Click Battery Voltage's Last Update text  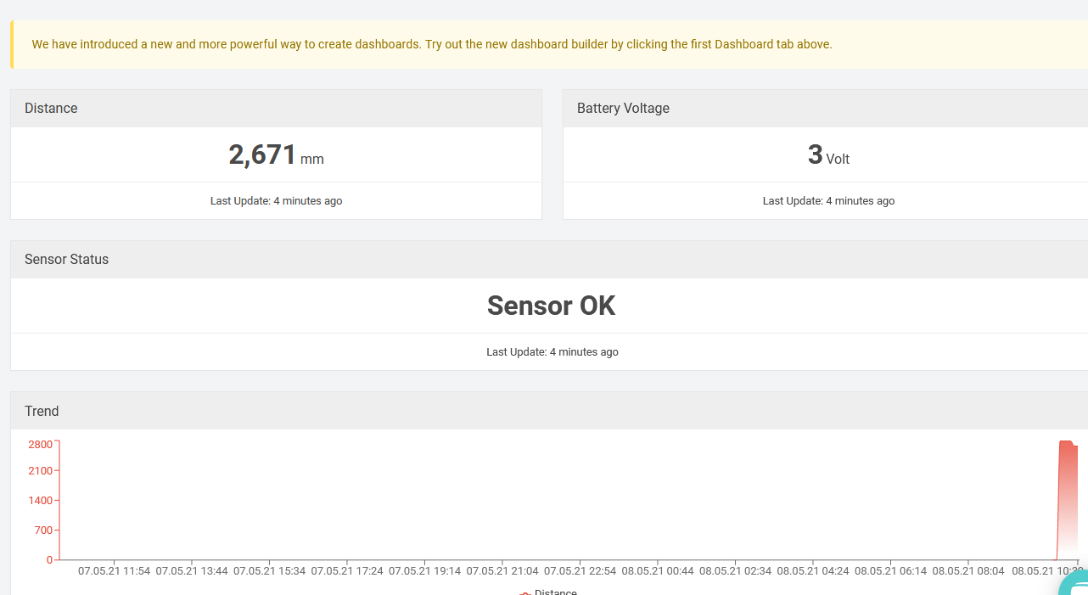tap(828, 201)
